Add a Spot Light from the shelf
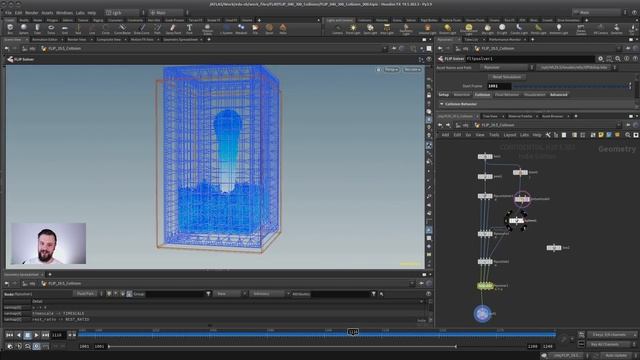Image resolution: width=640 pixels, height=360 pixels. coord(370,29)
